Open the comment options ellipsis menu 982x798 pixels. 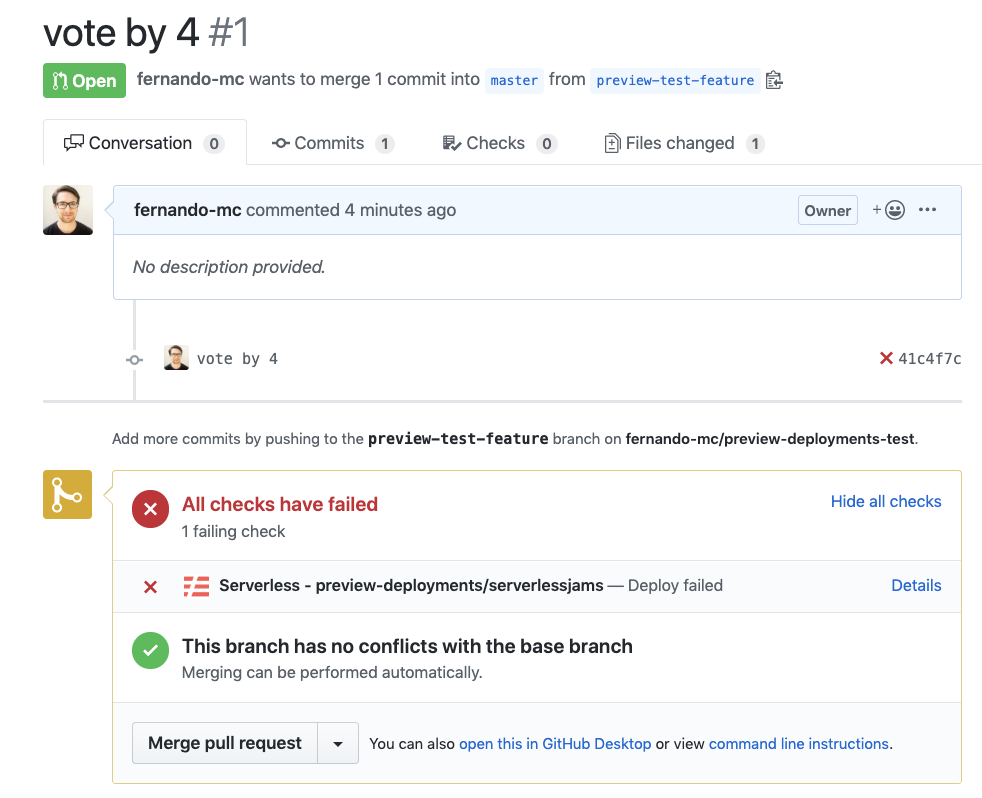pos(927,210)
